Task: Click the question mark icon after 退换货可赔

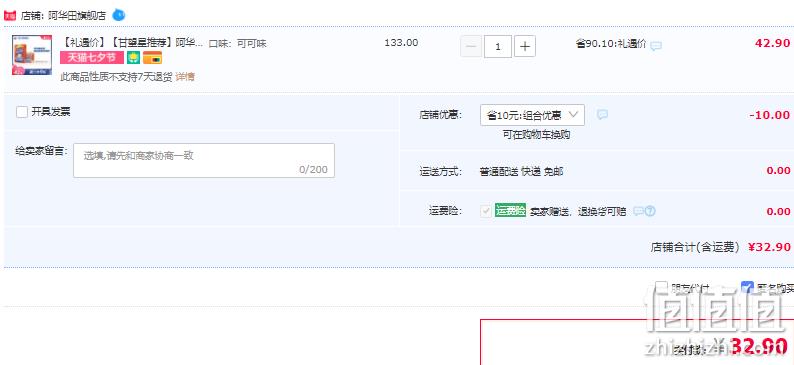Action: [650, 211]
